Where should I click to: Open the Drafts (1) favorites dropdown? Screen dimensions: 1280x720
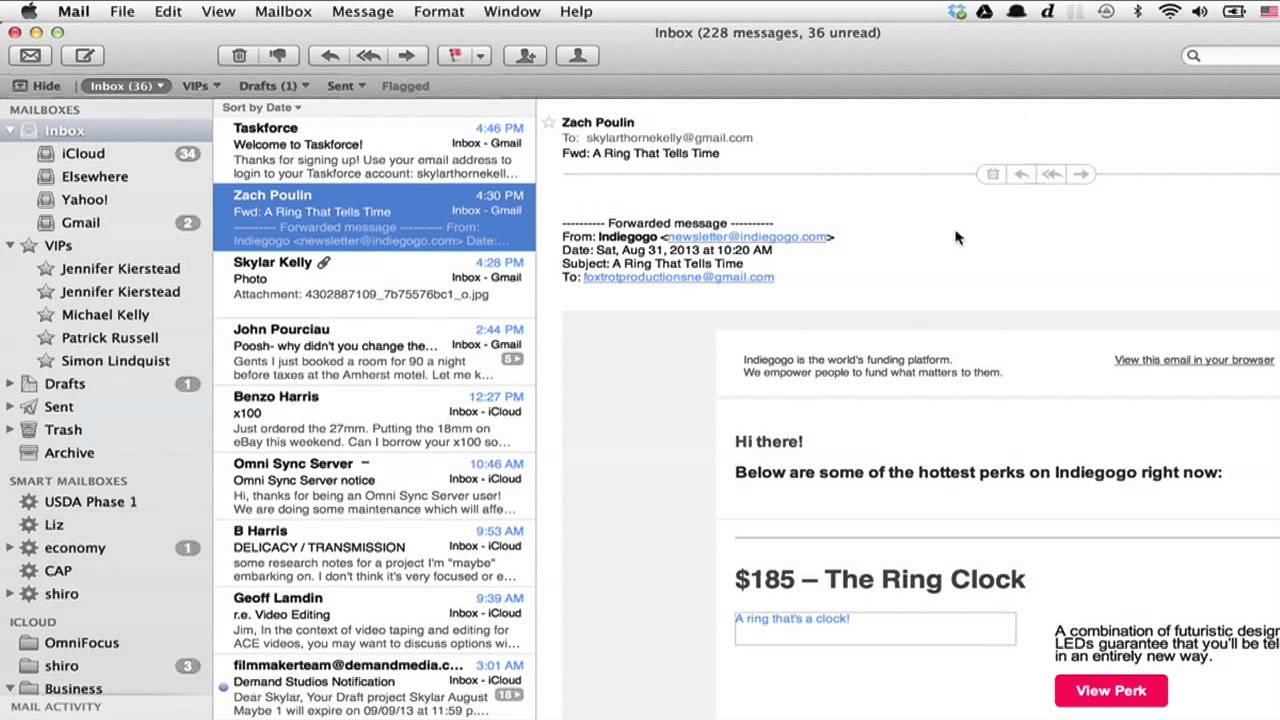point(274,86)
